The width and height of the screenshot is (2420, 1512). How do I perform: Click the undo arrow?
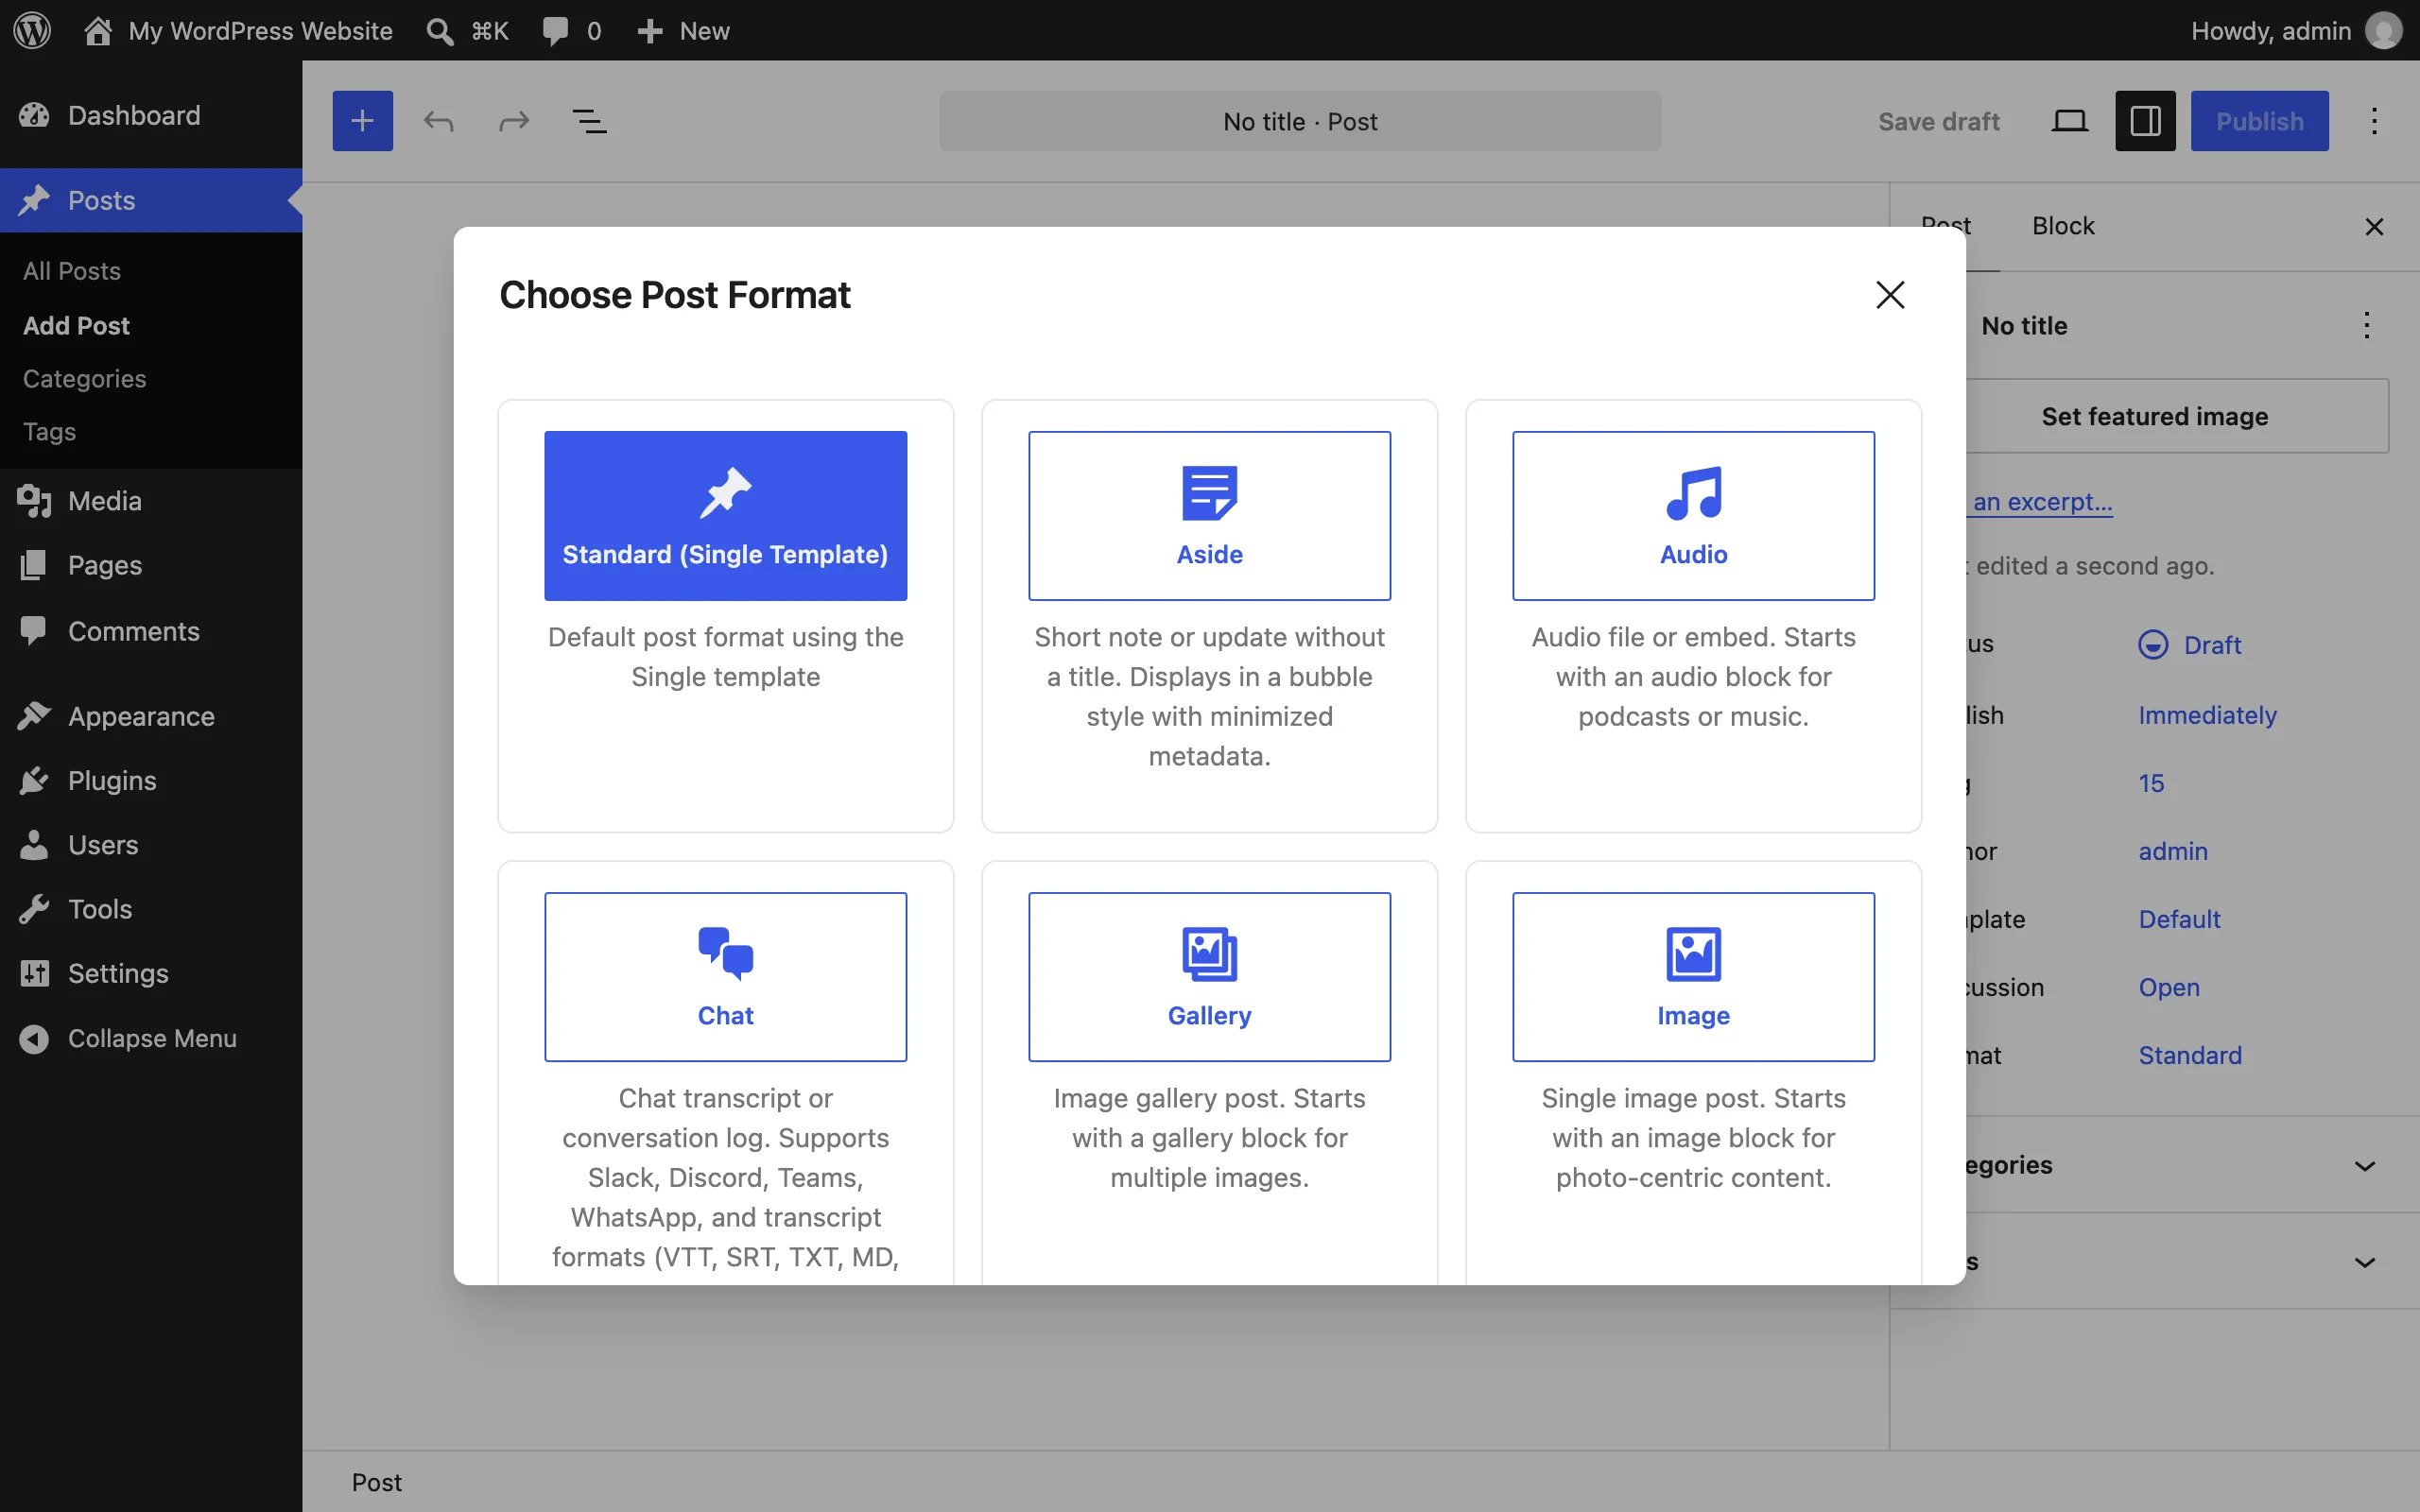point(438,121)
